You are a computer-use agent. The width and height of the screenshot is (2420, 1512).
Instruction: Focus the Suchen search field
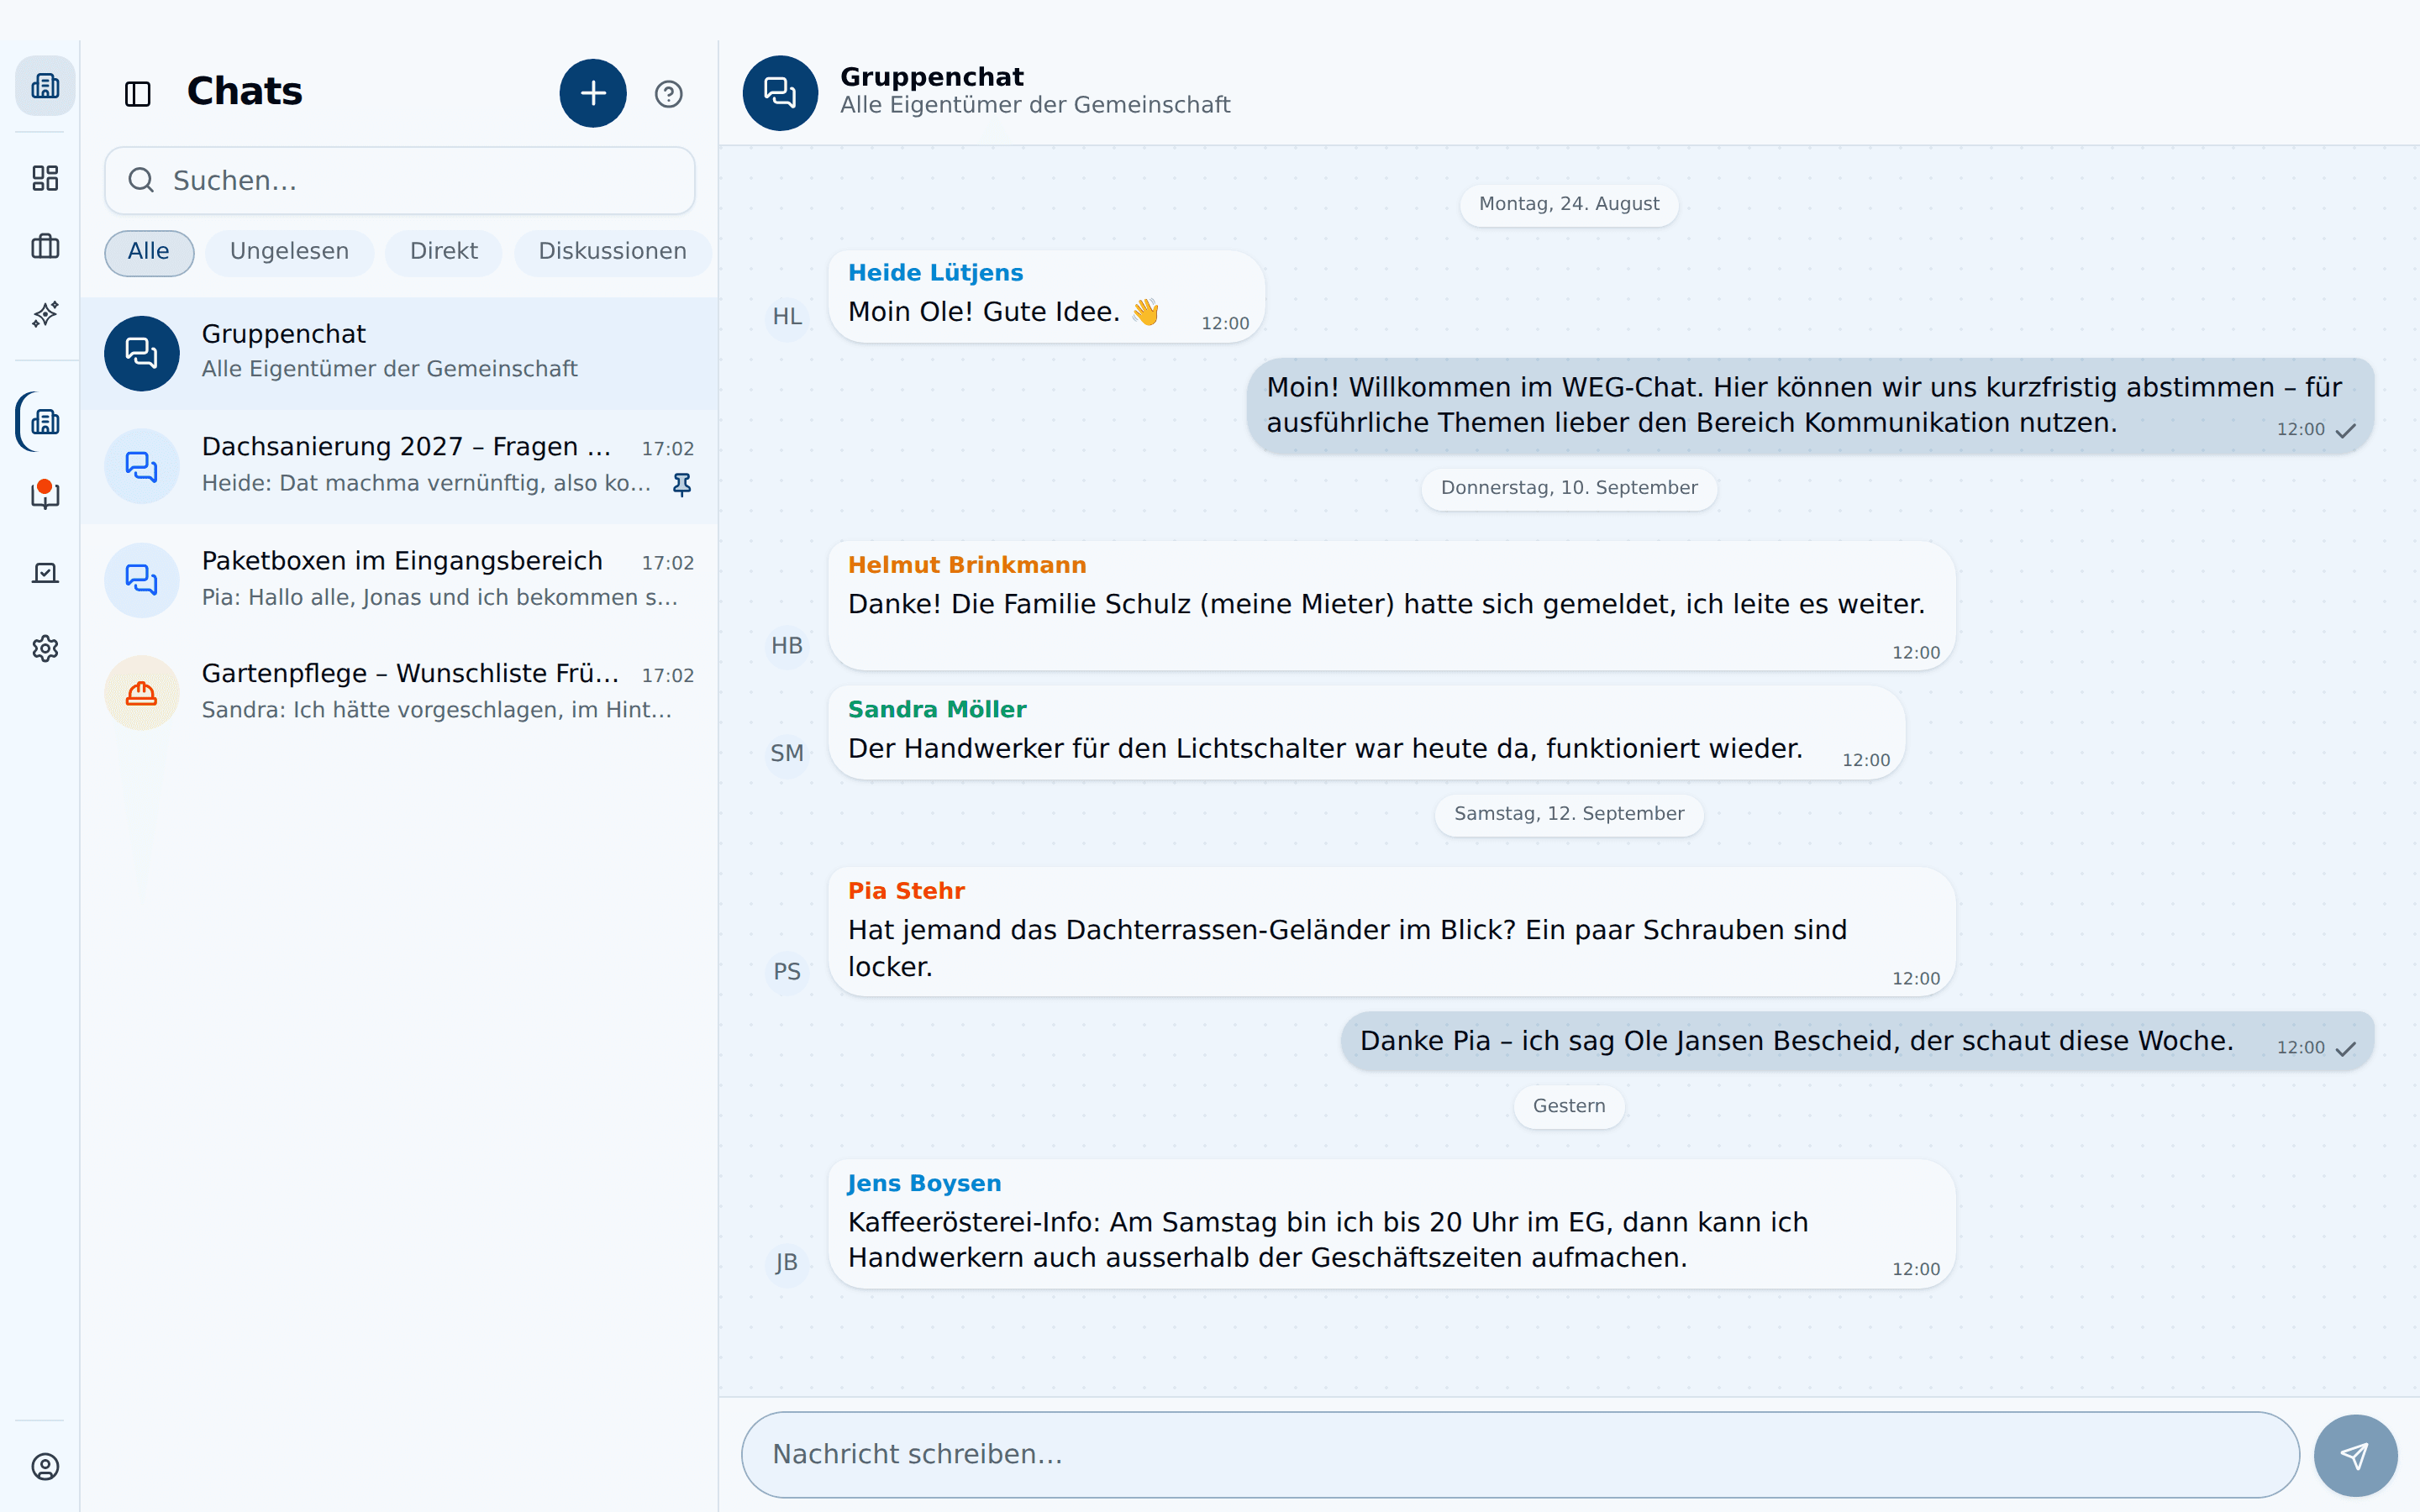pos(400,181)
